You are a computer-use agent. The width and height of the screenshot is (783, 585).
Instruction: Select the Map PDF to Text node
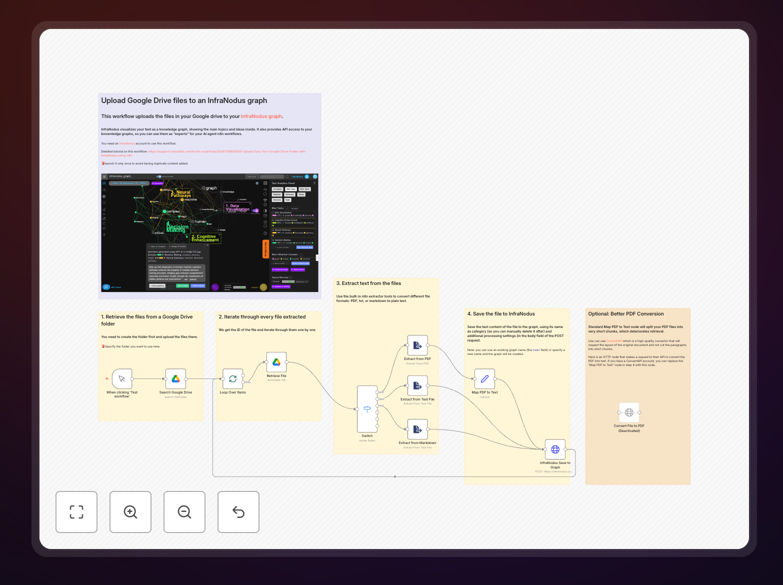pyautogui.click(x=484, y=379)
